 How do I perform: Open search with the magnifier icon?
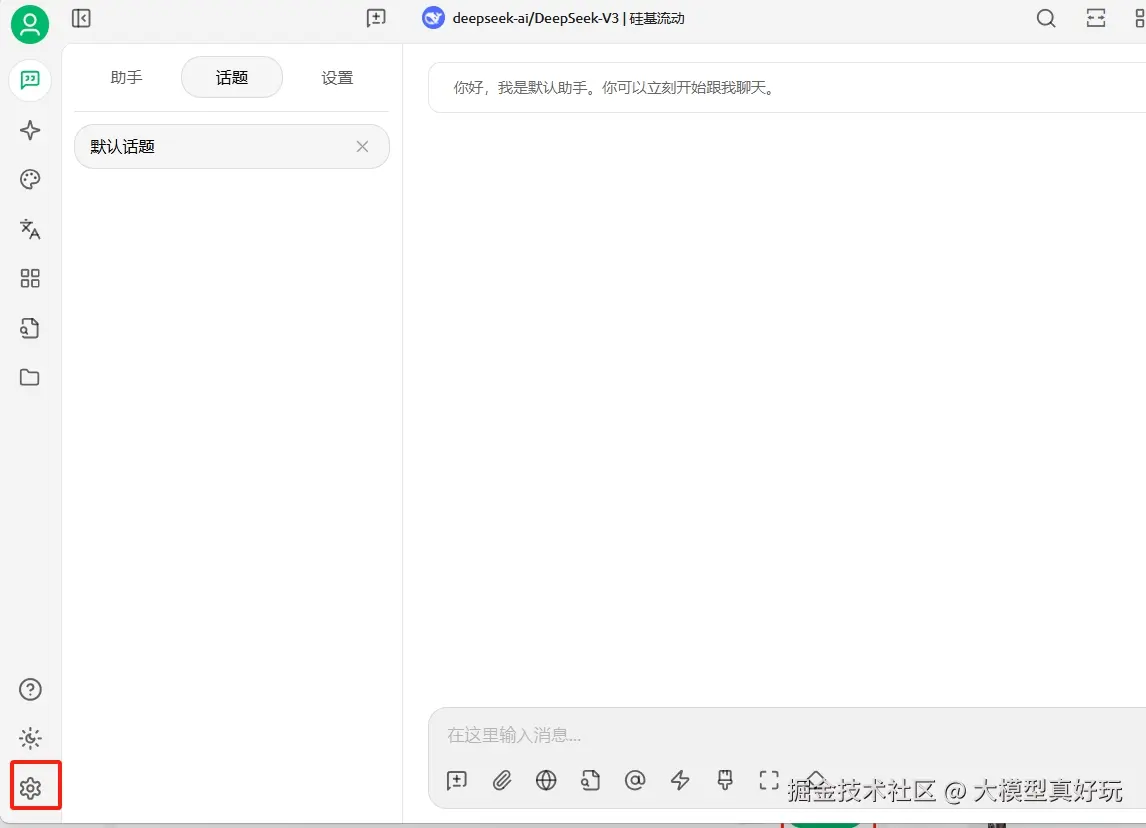pyautogui.click(x=1046, y=18)
